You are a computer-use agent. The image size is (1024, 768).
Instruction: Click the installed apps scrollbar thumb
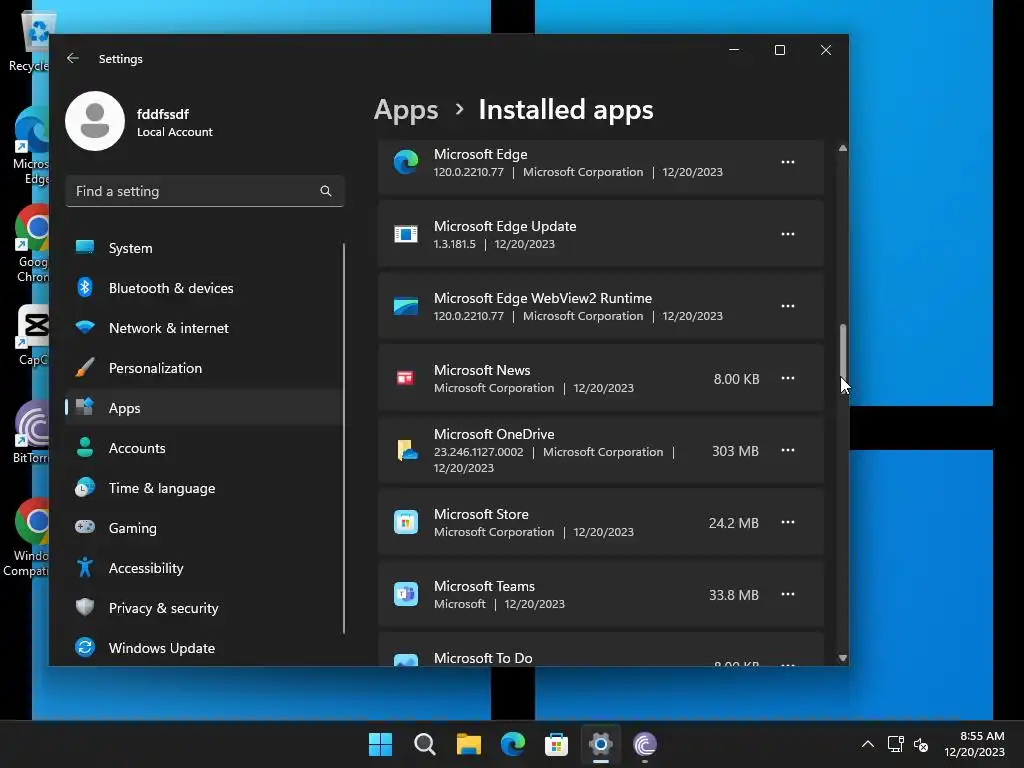coord(843,351)
